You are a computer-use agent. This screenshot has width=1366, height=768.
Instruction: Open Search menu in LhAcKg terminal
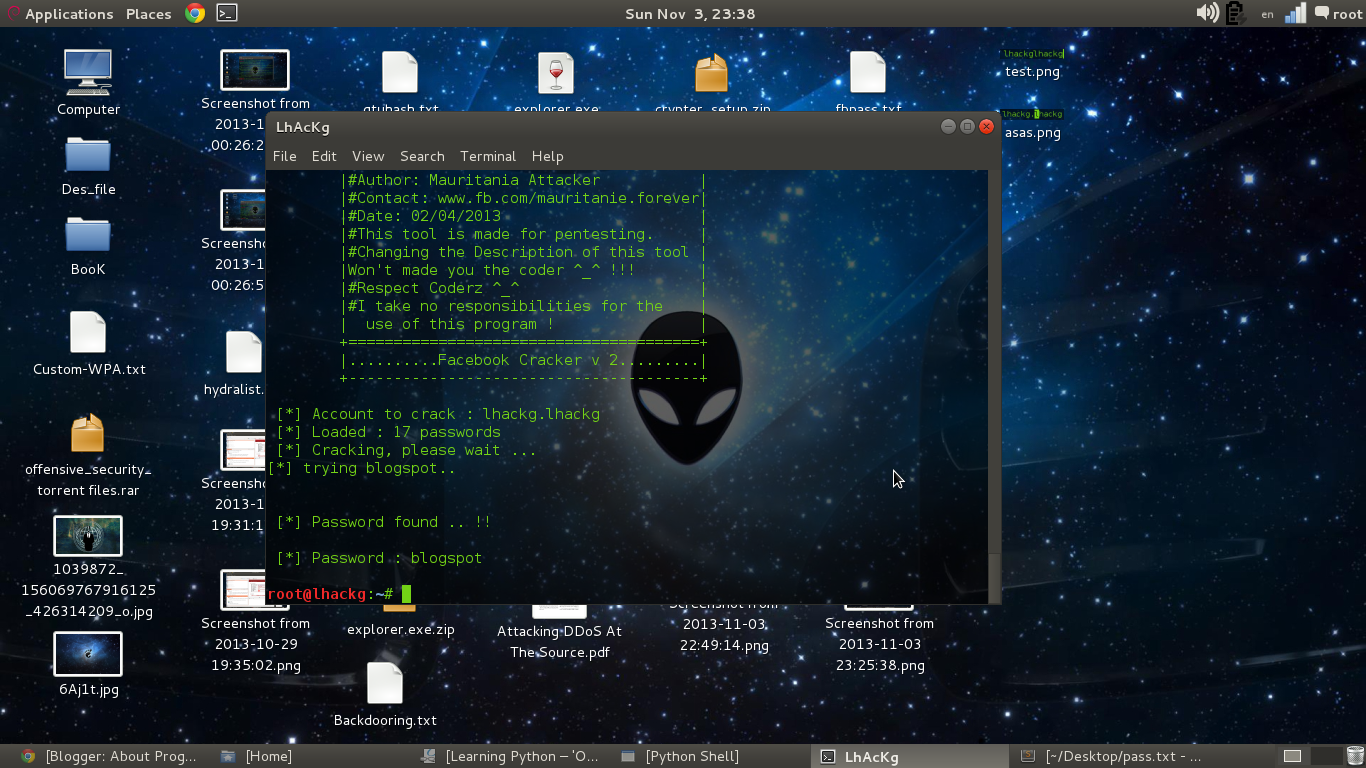pos(422,156)
